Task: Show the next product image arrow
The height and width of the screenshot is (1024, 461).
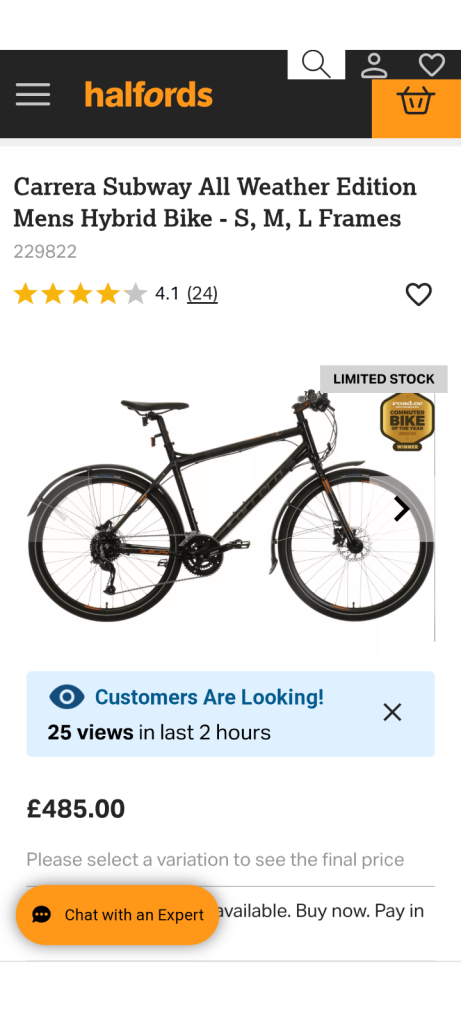Action: 402,509
